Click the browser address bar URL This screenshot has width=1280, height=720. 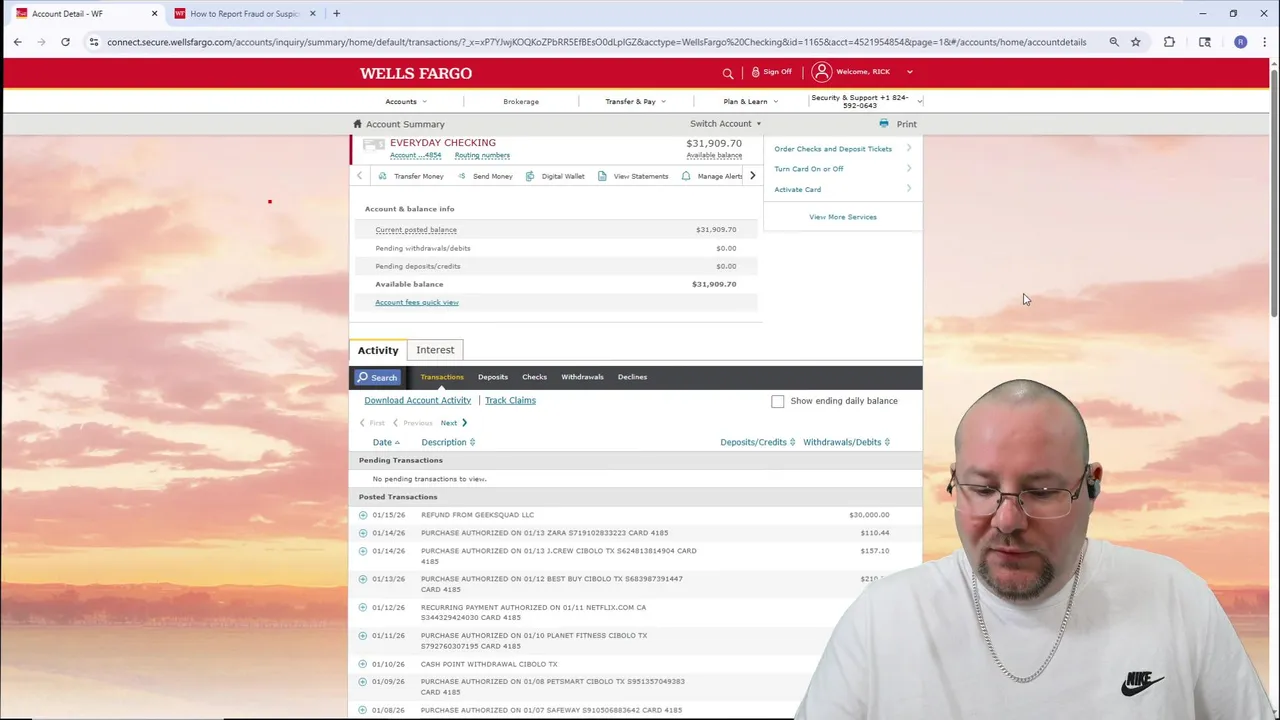tap(596, 42)
